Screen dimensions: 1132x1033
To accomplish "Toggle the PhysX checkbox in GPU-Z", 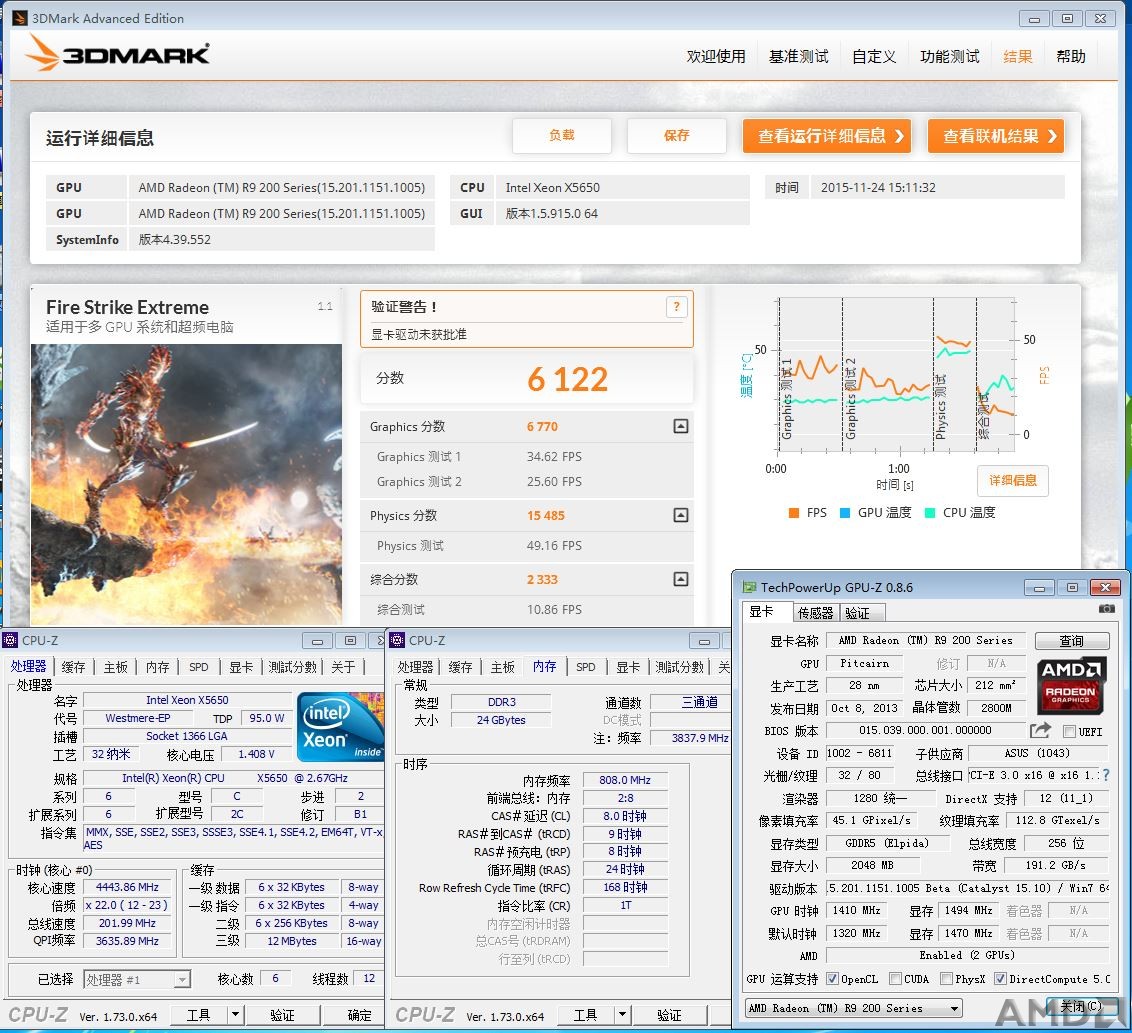I will tap(946, 979).
